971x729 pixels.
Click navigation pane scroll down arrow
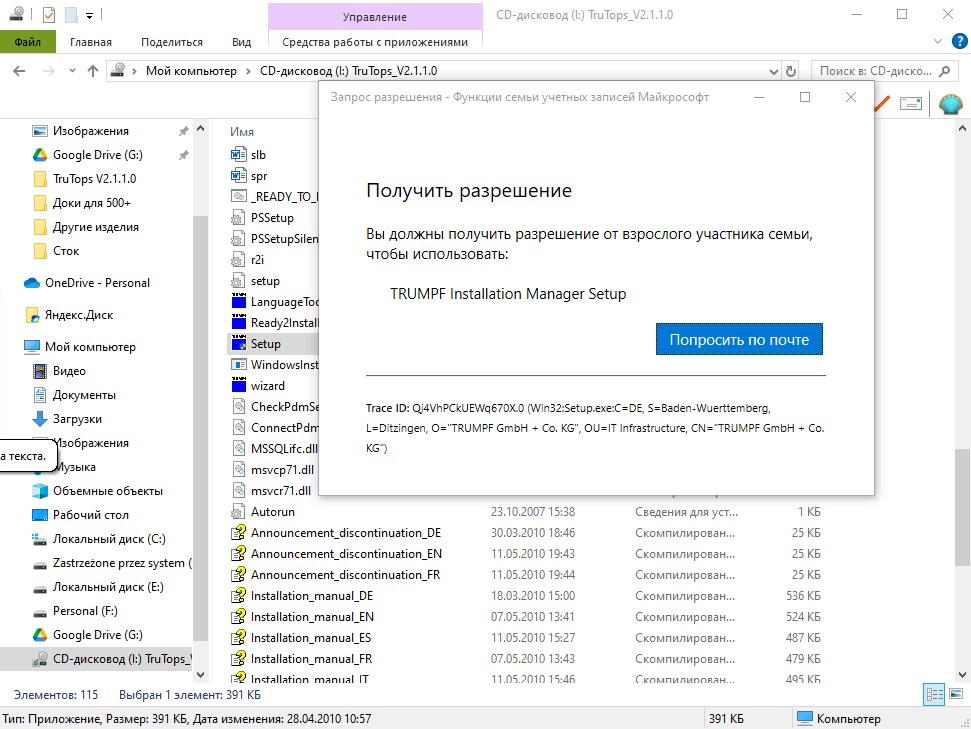[x=200, y=674]
